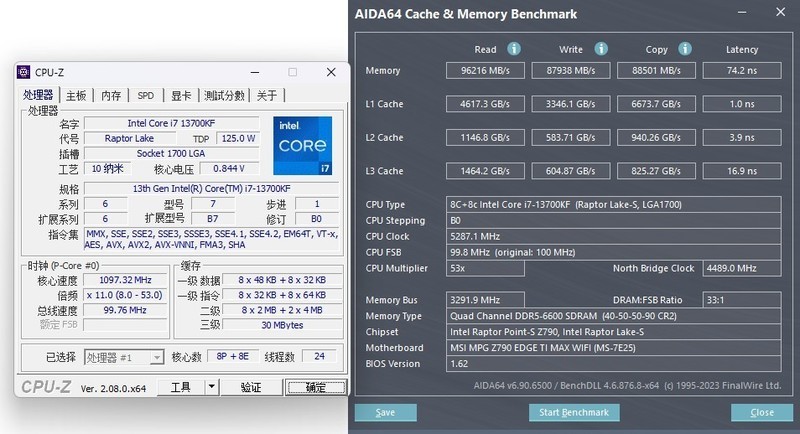800x434 pixels.
Task: Click the CPU Multiplier 53x field
Action: tap(485, 268)
